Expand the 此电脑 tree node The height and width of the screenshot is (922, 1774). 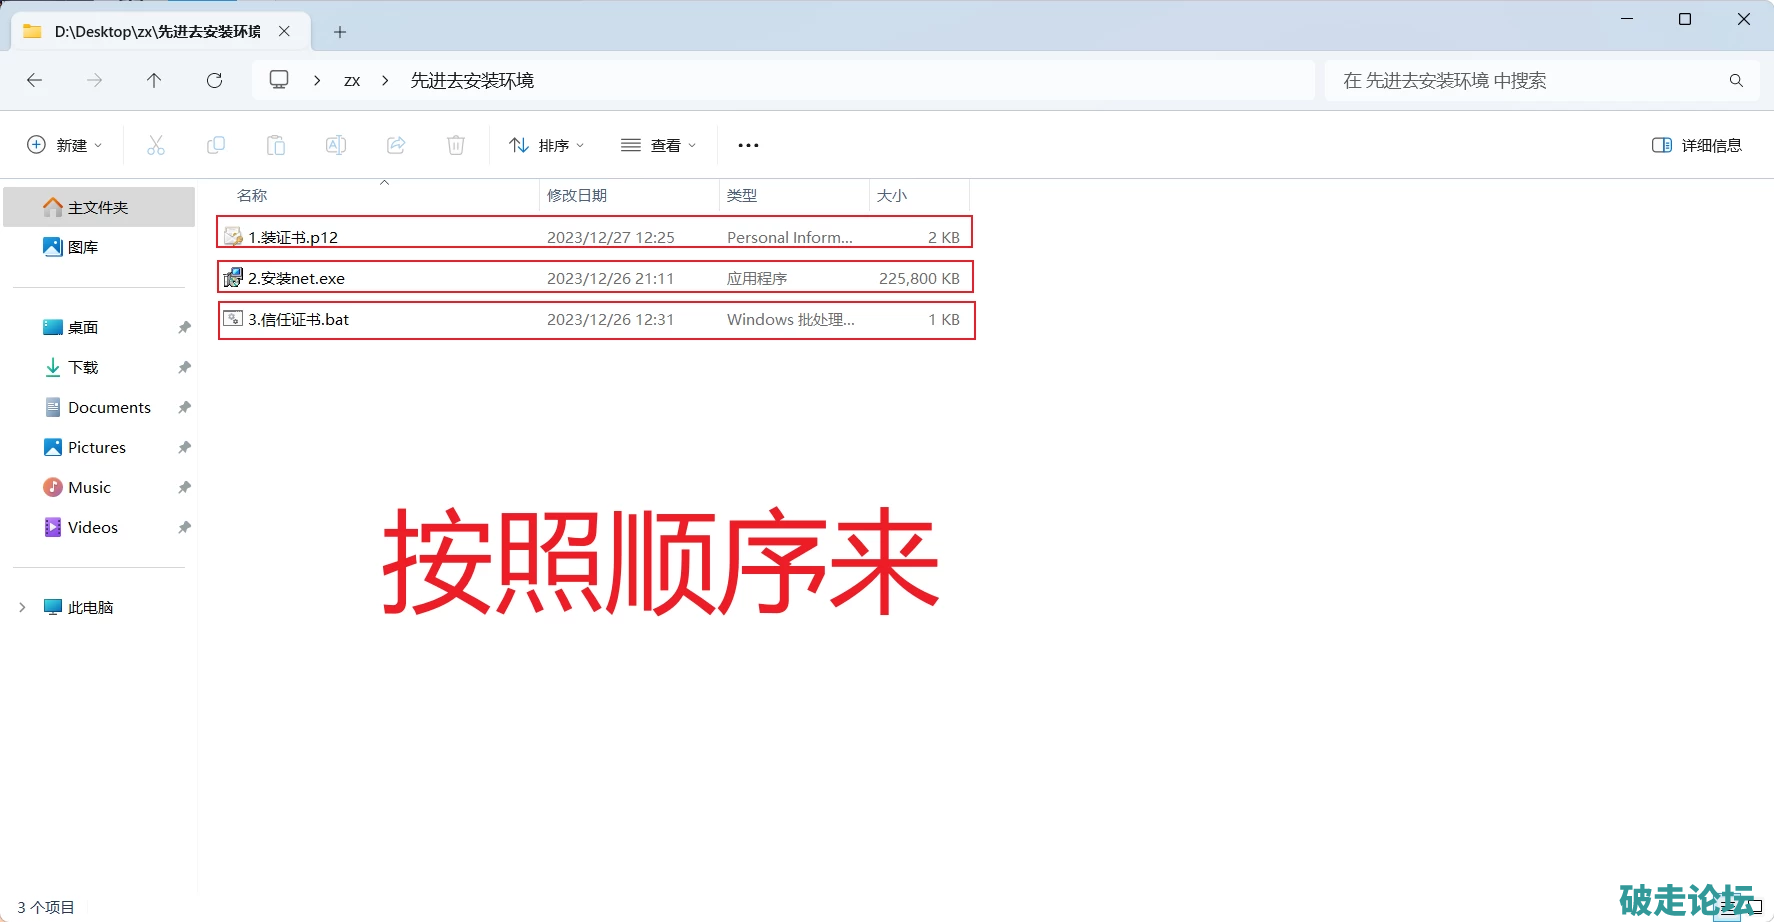[x=22, y=607]
